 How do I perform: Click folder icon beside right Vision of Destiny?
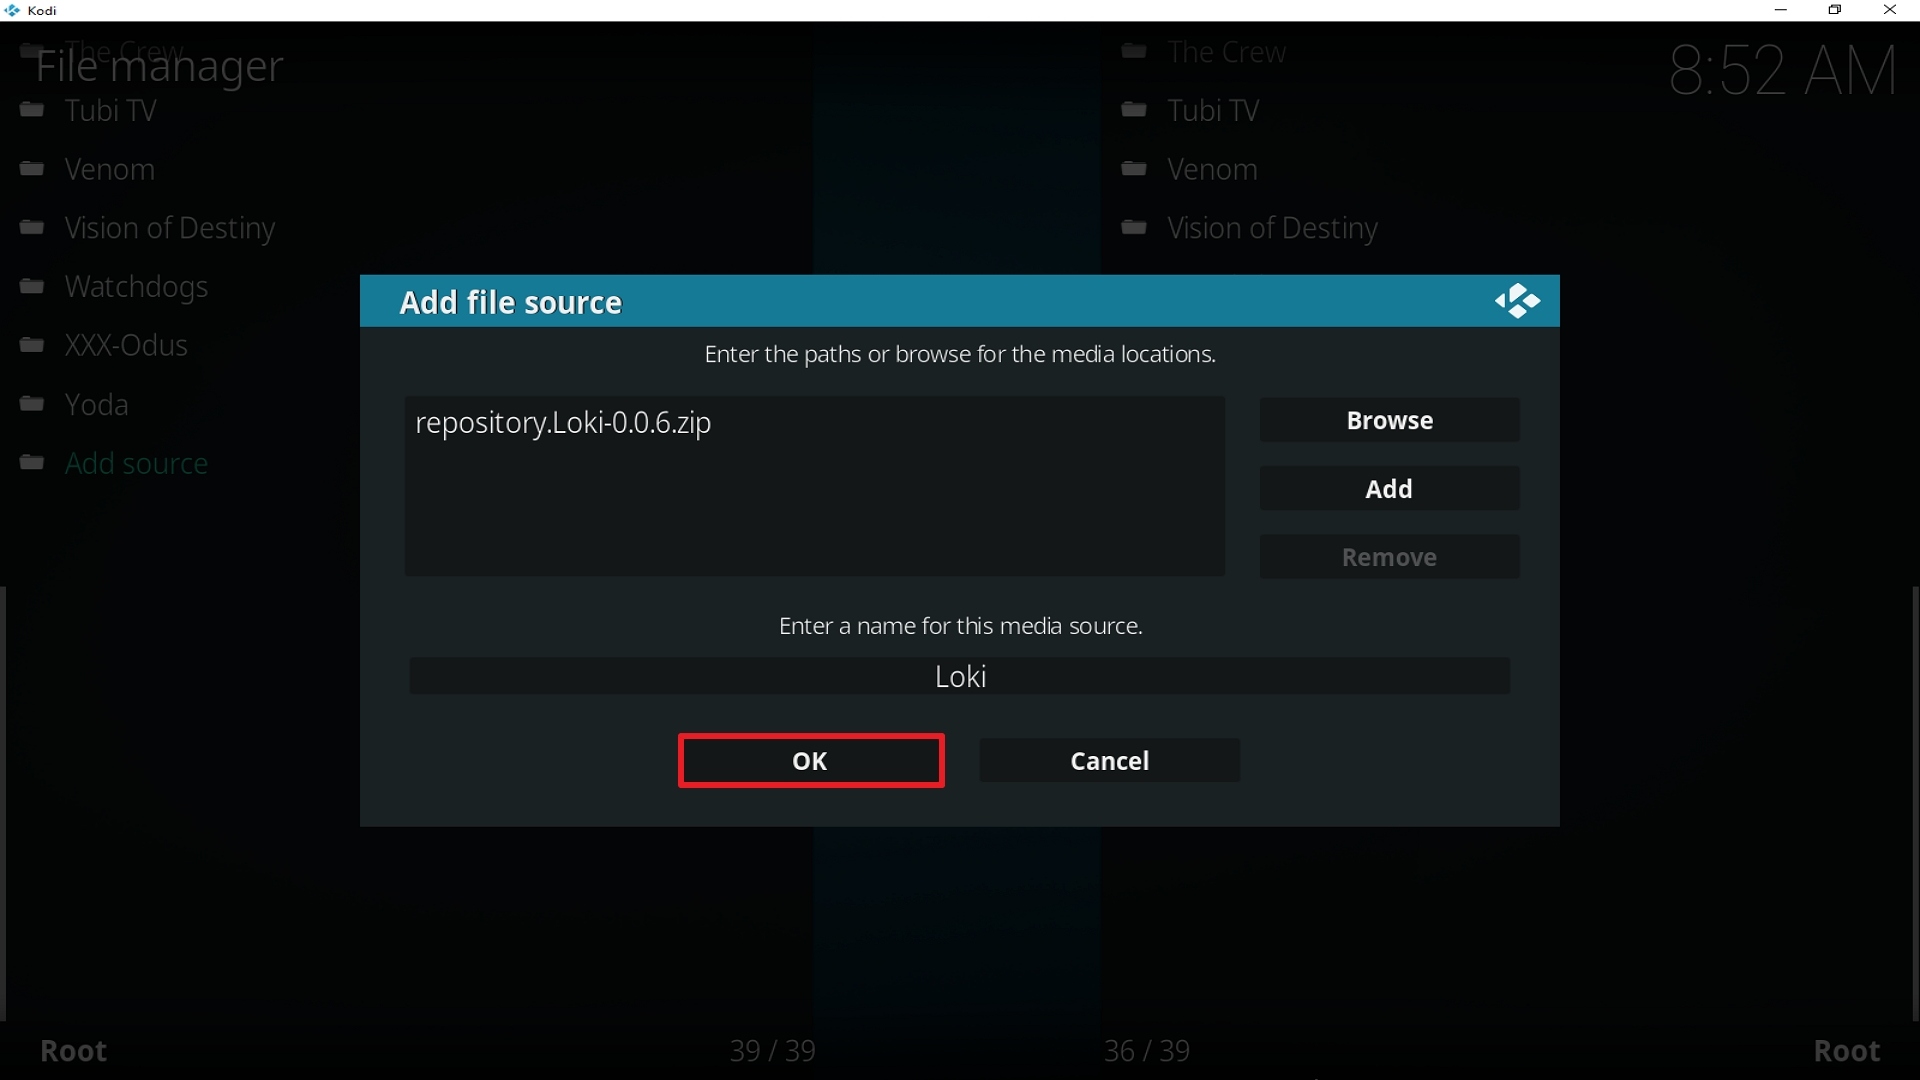[1134, 228]
